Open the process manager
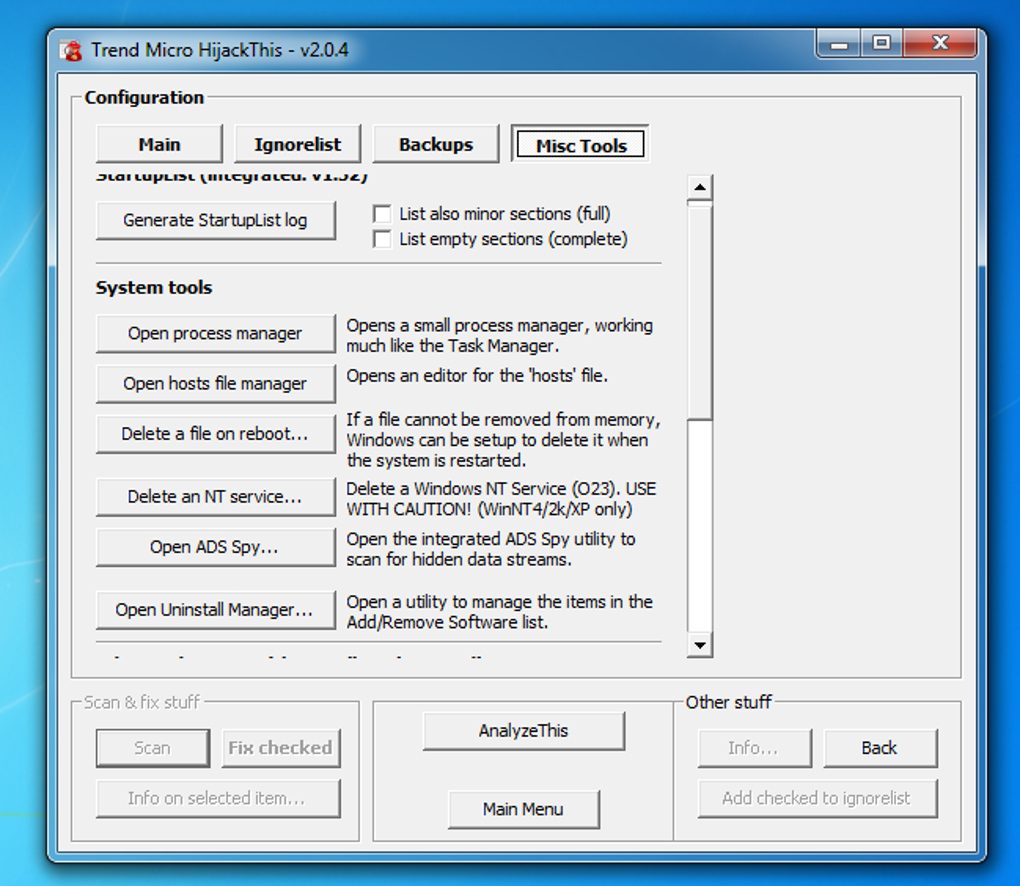The height and width of the screenshot is (886, 1020). [215, 334]
